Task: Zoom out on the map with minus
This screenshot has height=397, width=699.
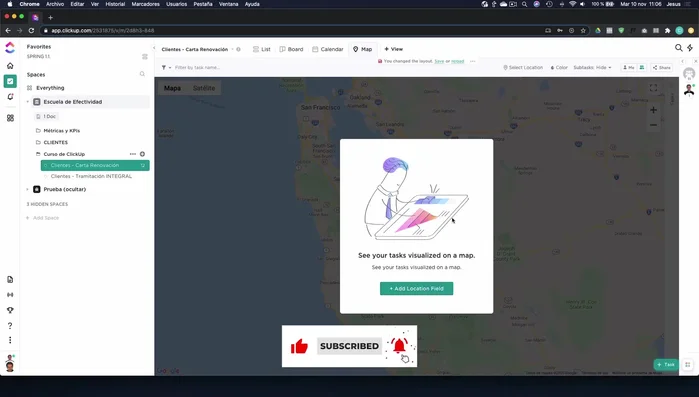Action: 653,125
